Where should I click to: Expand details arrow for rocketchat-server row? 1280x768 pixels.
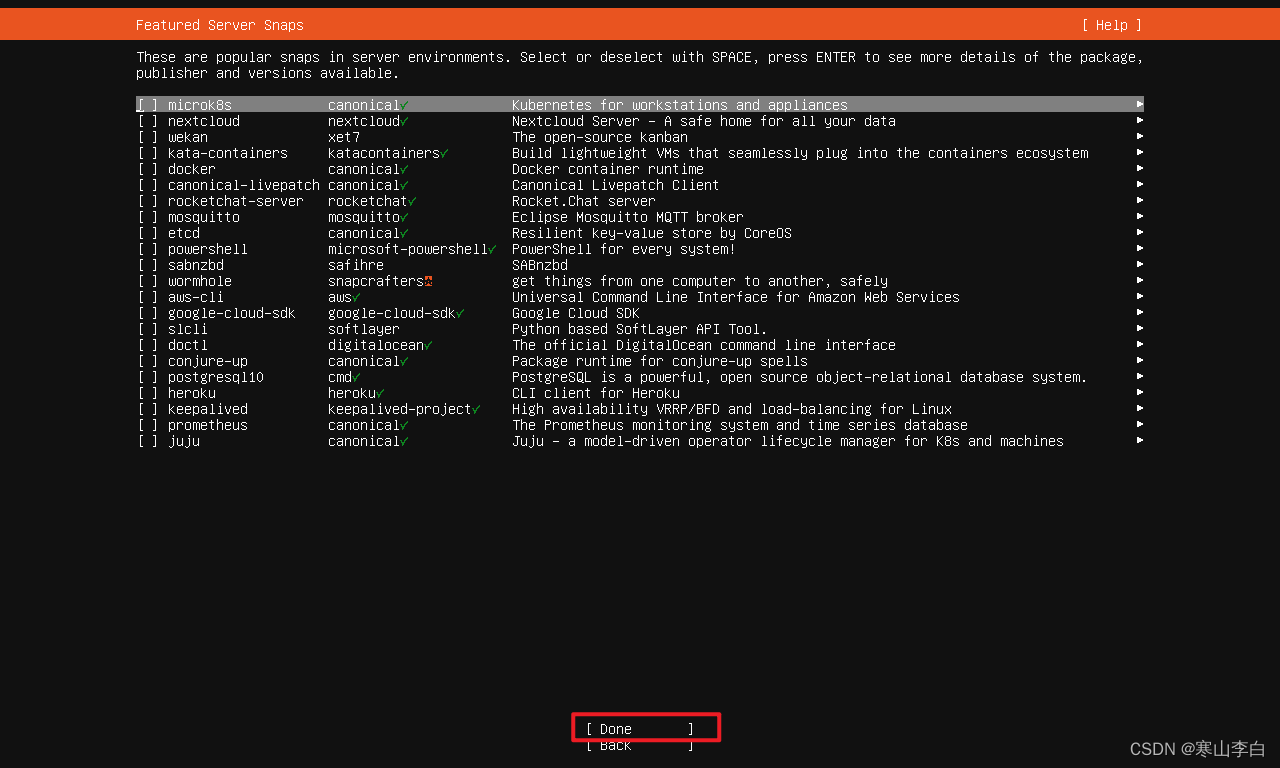click(1140, 201)
